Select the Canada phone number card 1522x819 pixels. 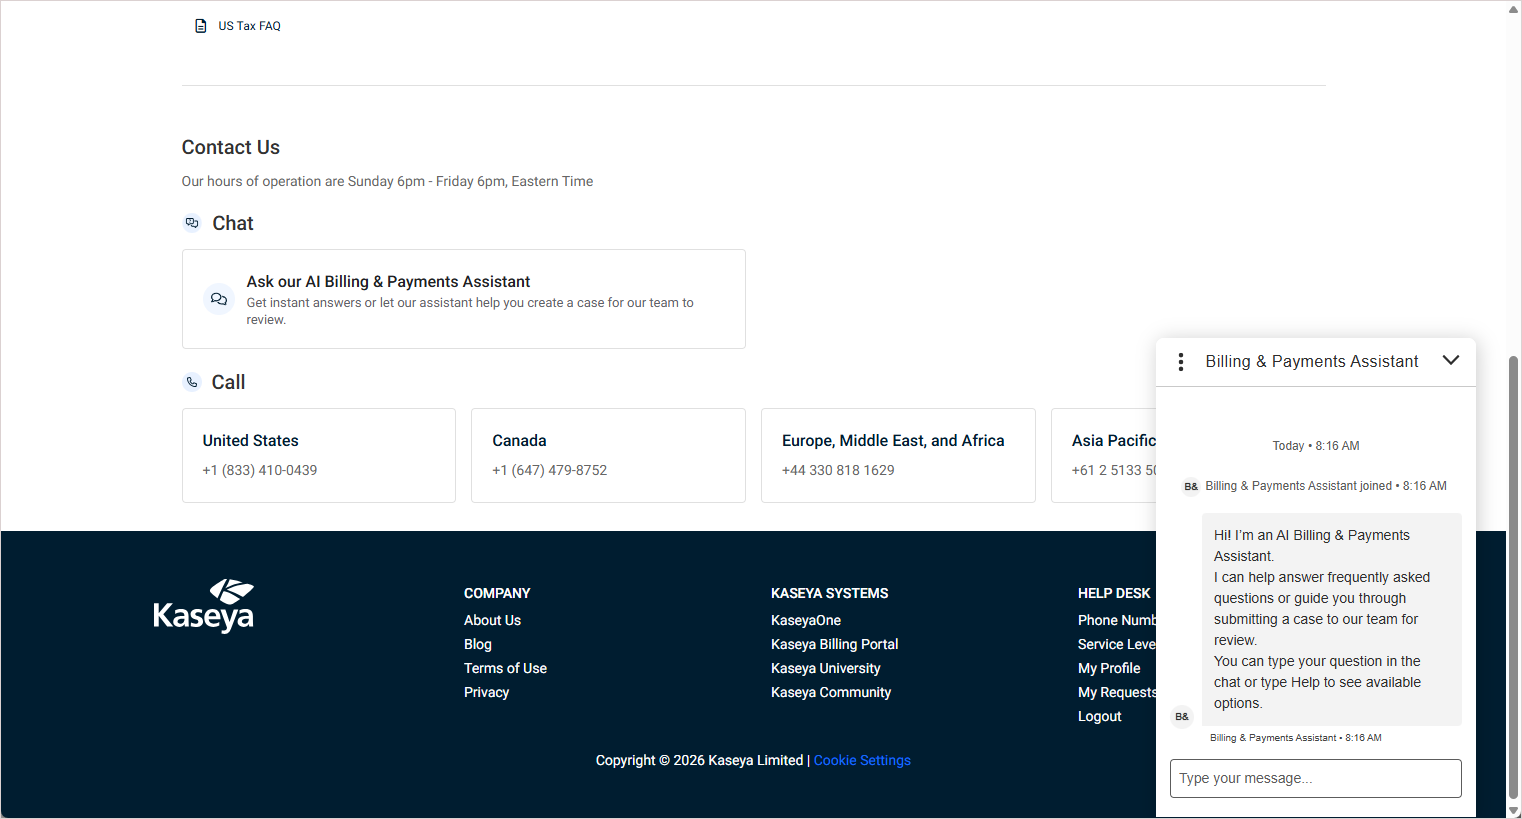pyautogui.click(x=608, y=455)
